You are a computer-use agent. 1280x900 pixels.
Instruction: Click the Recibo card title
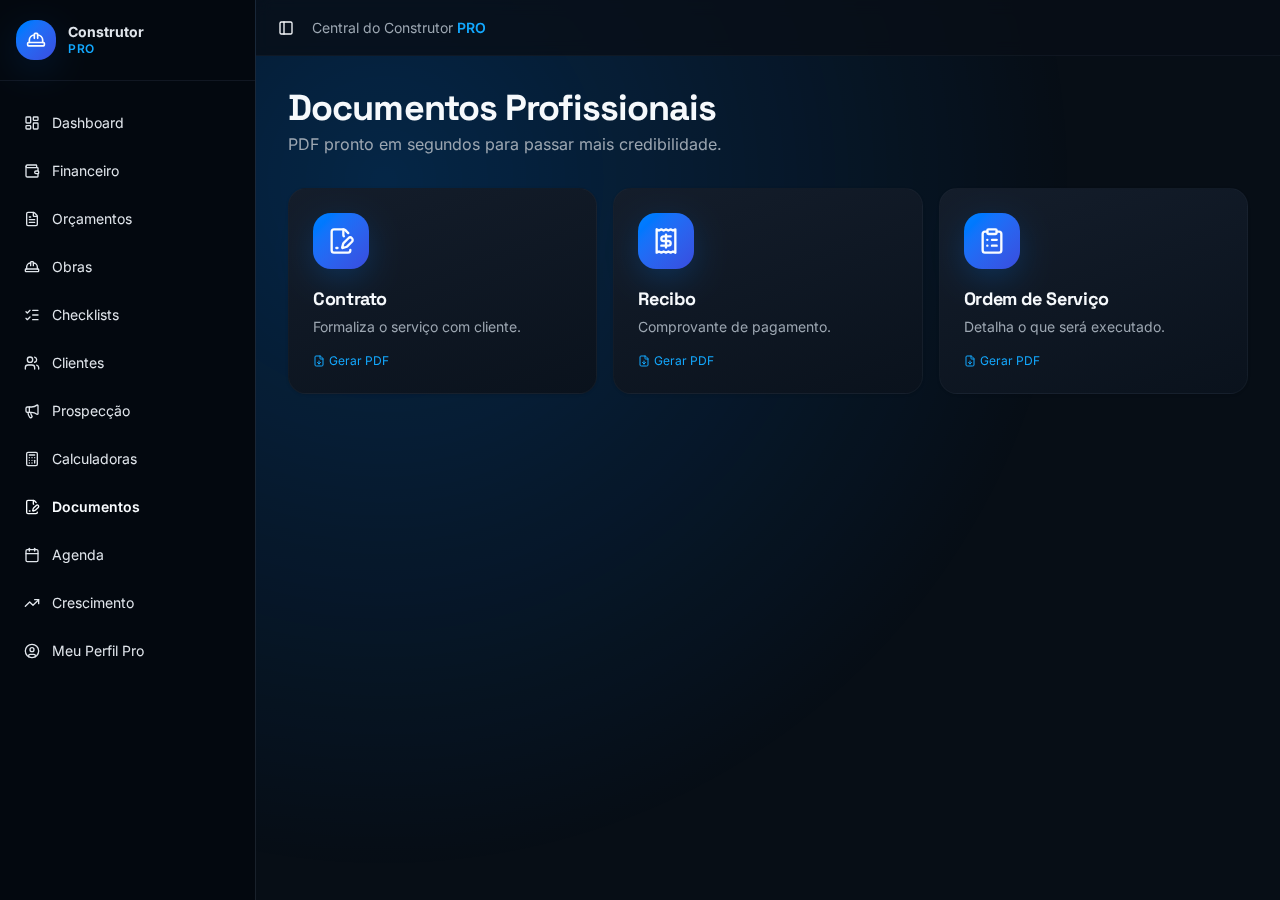(x=667, y=299)
